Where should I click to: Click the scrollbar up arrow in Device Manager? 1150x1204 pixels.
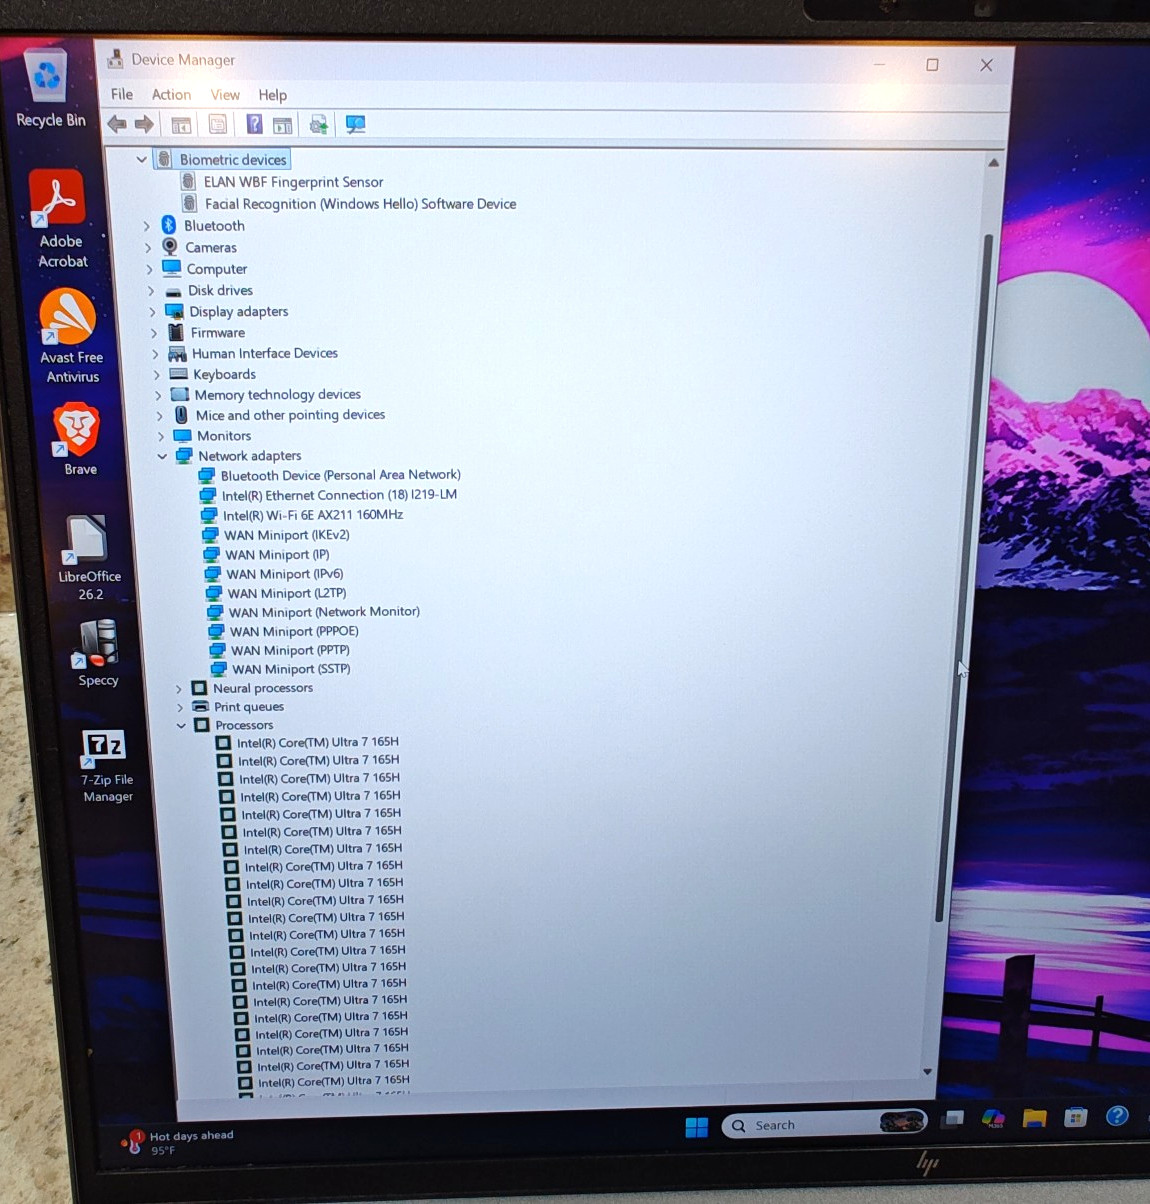coord(993,162)
